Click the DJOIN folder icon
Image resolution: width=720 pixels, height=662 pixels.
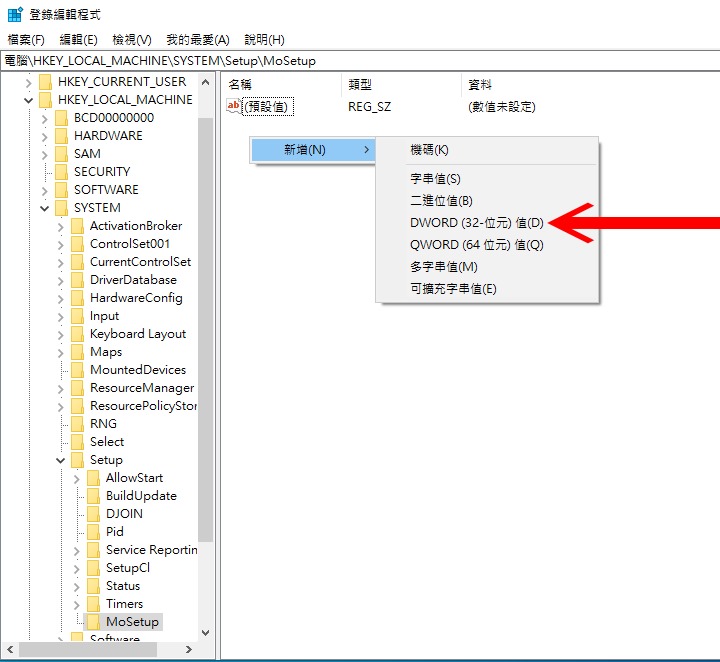(94, 514)
